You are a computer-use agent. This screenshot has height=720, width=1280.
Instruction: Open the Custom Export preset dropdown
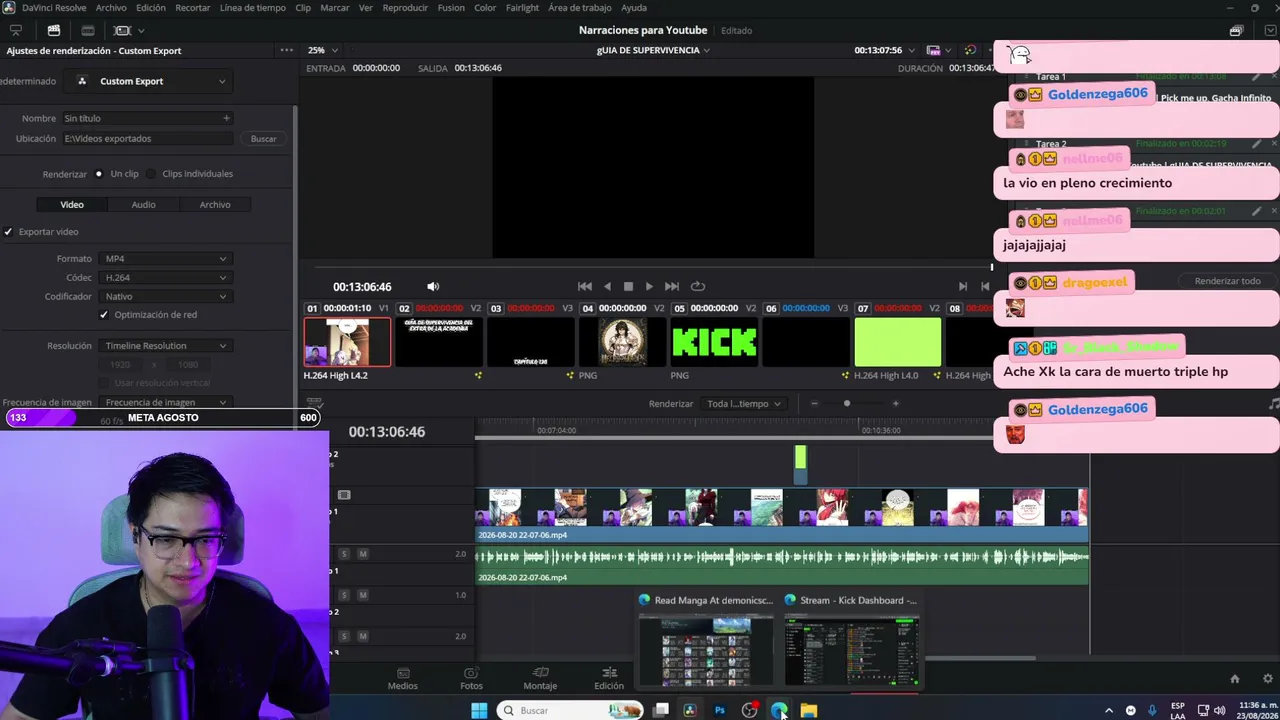(x=149, y=81)
